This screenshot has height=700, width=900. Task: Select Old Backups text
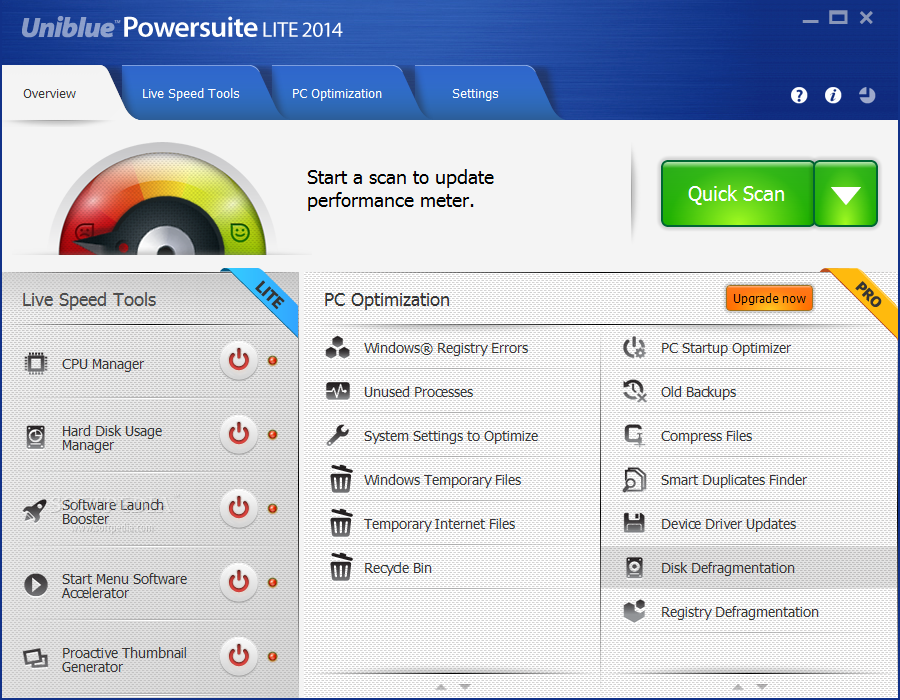[x=699, y=392]
